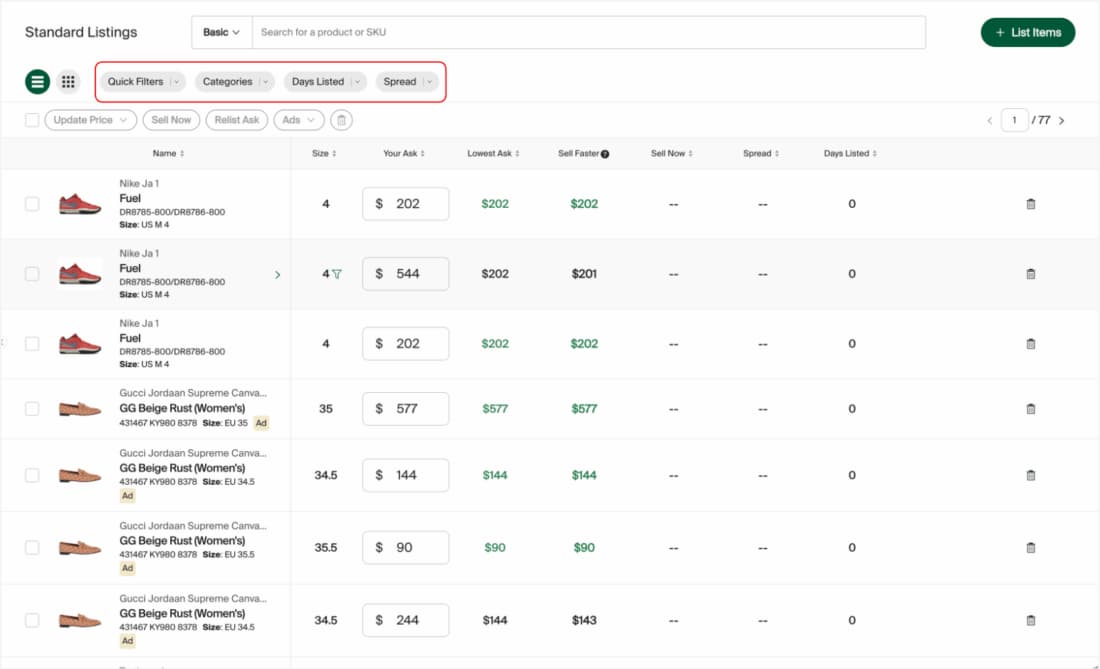Delete the first Nike Ja 1 Fuel listing
The image size is (1100, 669).
coord(1031,203)
